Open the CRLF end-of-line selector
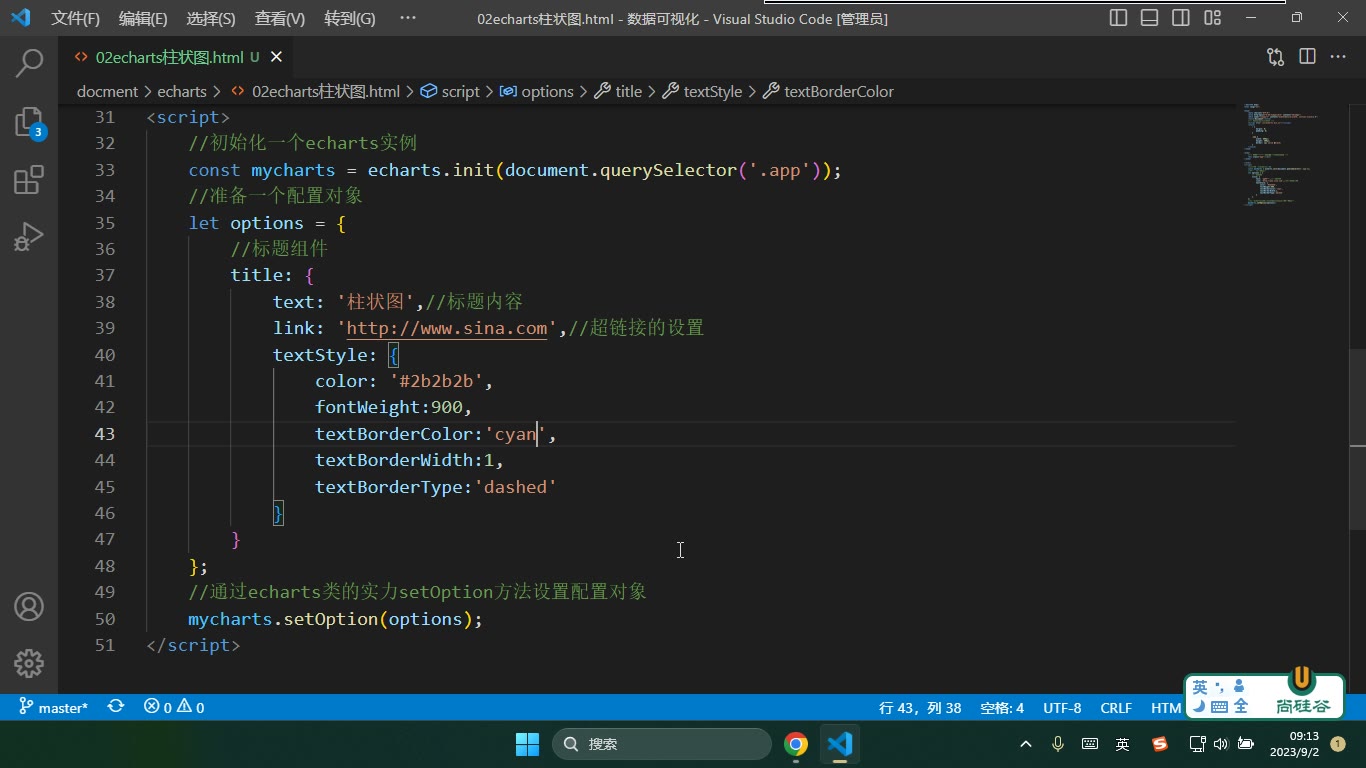 coord(1116,707)
